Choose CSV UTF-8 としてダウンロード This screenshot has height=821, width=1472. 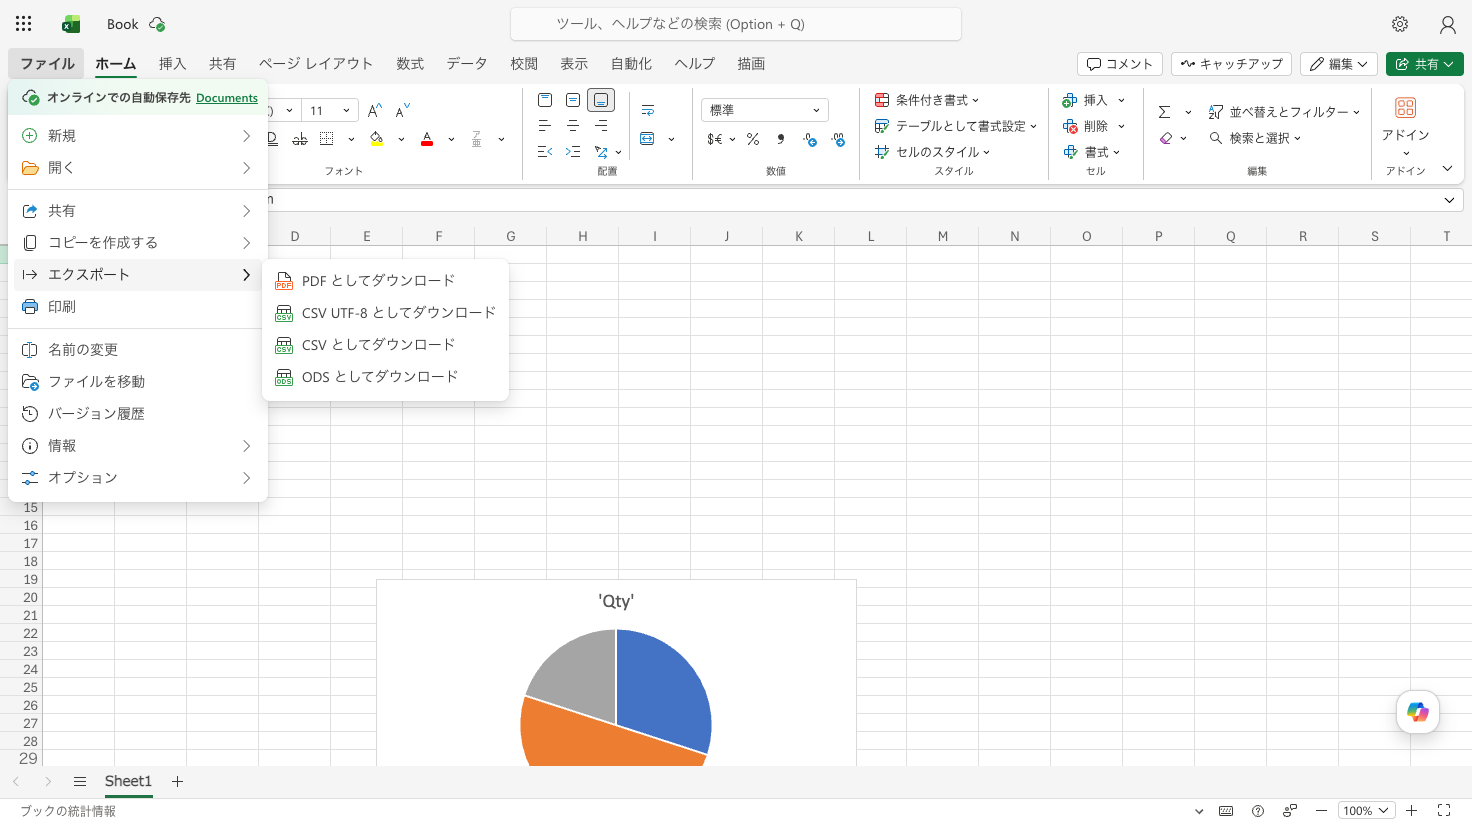pyautogui.click(x=385, y=313)
